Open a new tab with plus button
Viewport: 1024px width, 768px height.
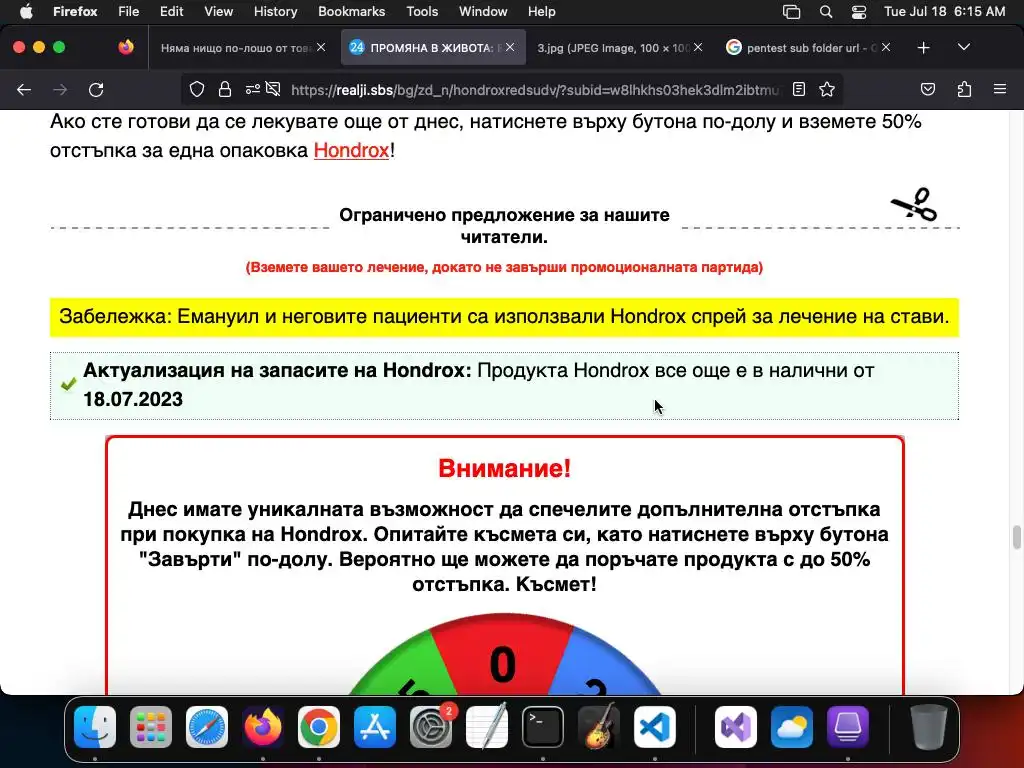923,48
